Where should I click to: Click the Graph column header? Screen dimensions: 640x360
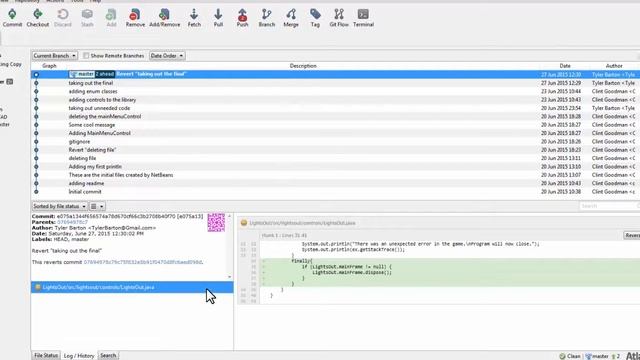click(x=49, y=66)
